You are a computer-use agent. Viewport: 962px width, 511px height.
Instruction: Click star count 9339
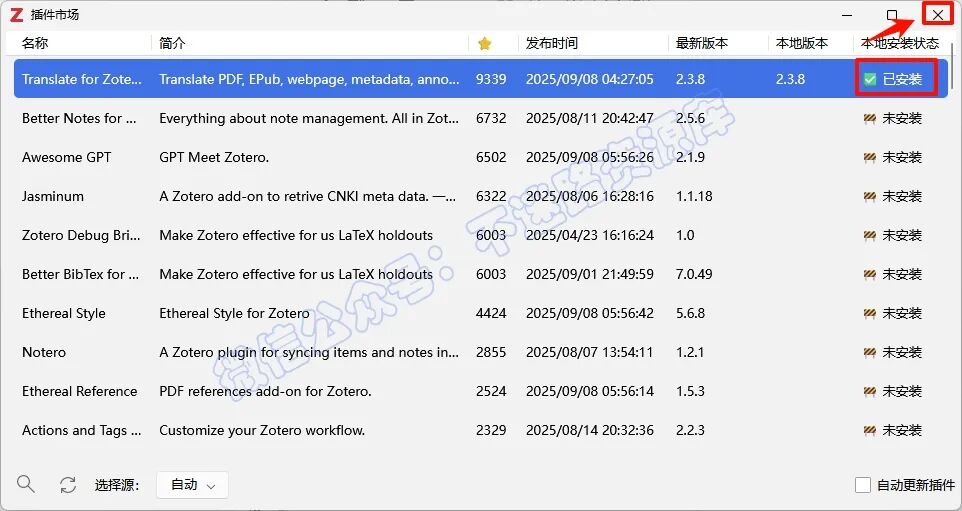coord(491,79)
